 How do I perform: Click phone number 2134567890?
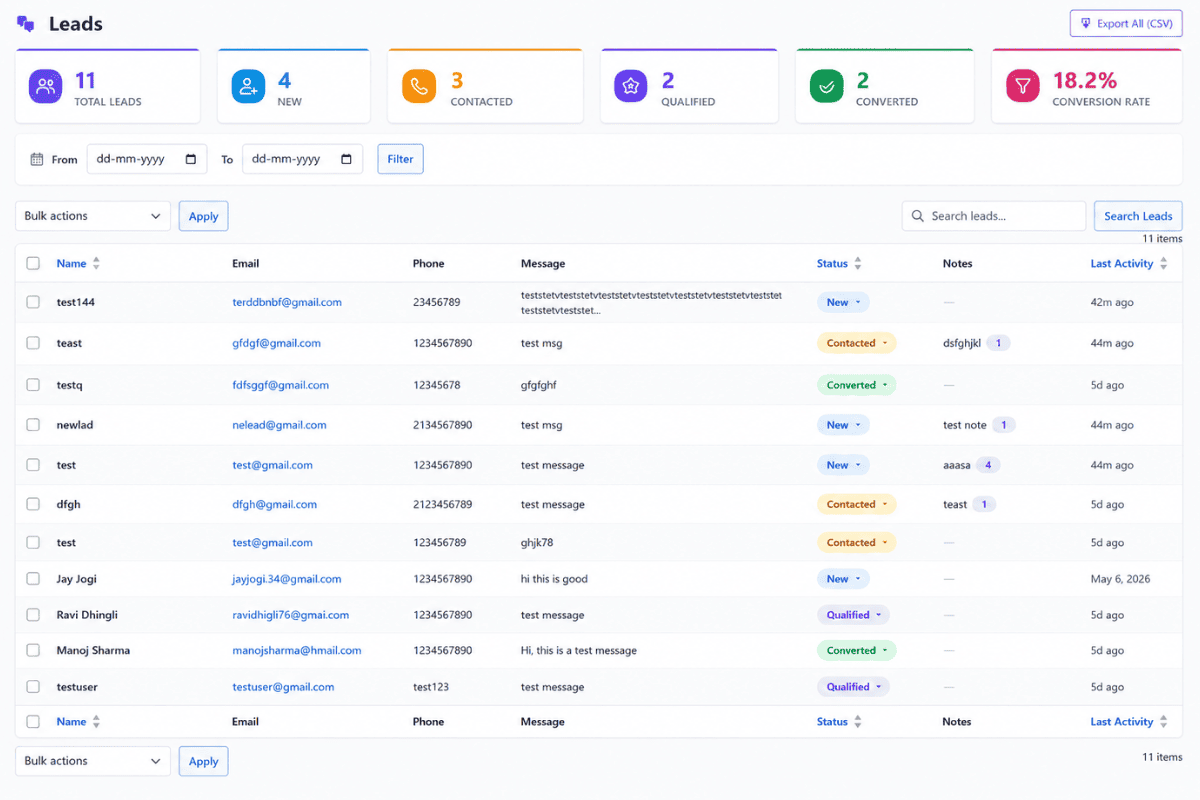(442, 425)
